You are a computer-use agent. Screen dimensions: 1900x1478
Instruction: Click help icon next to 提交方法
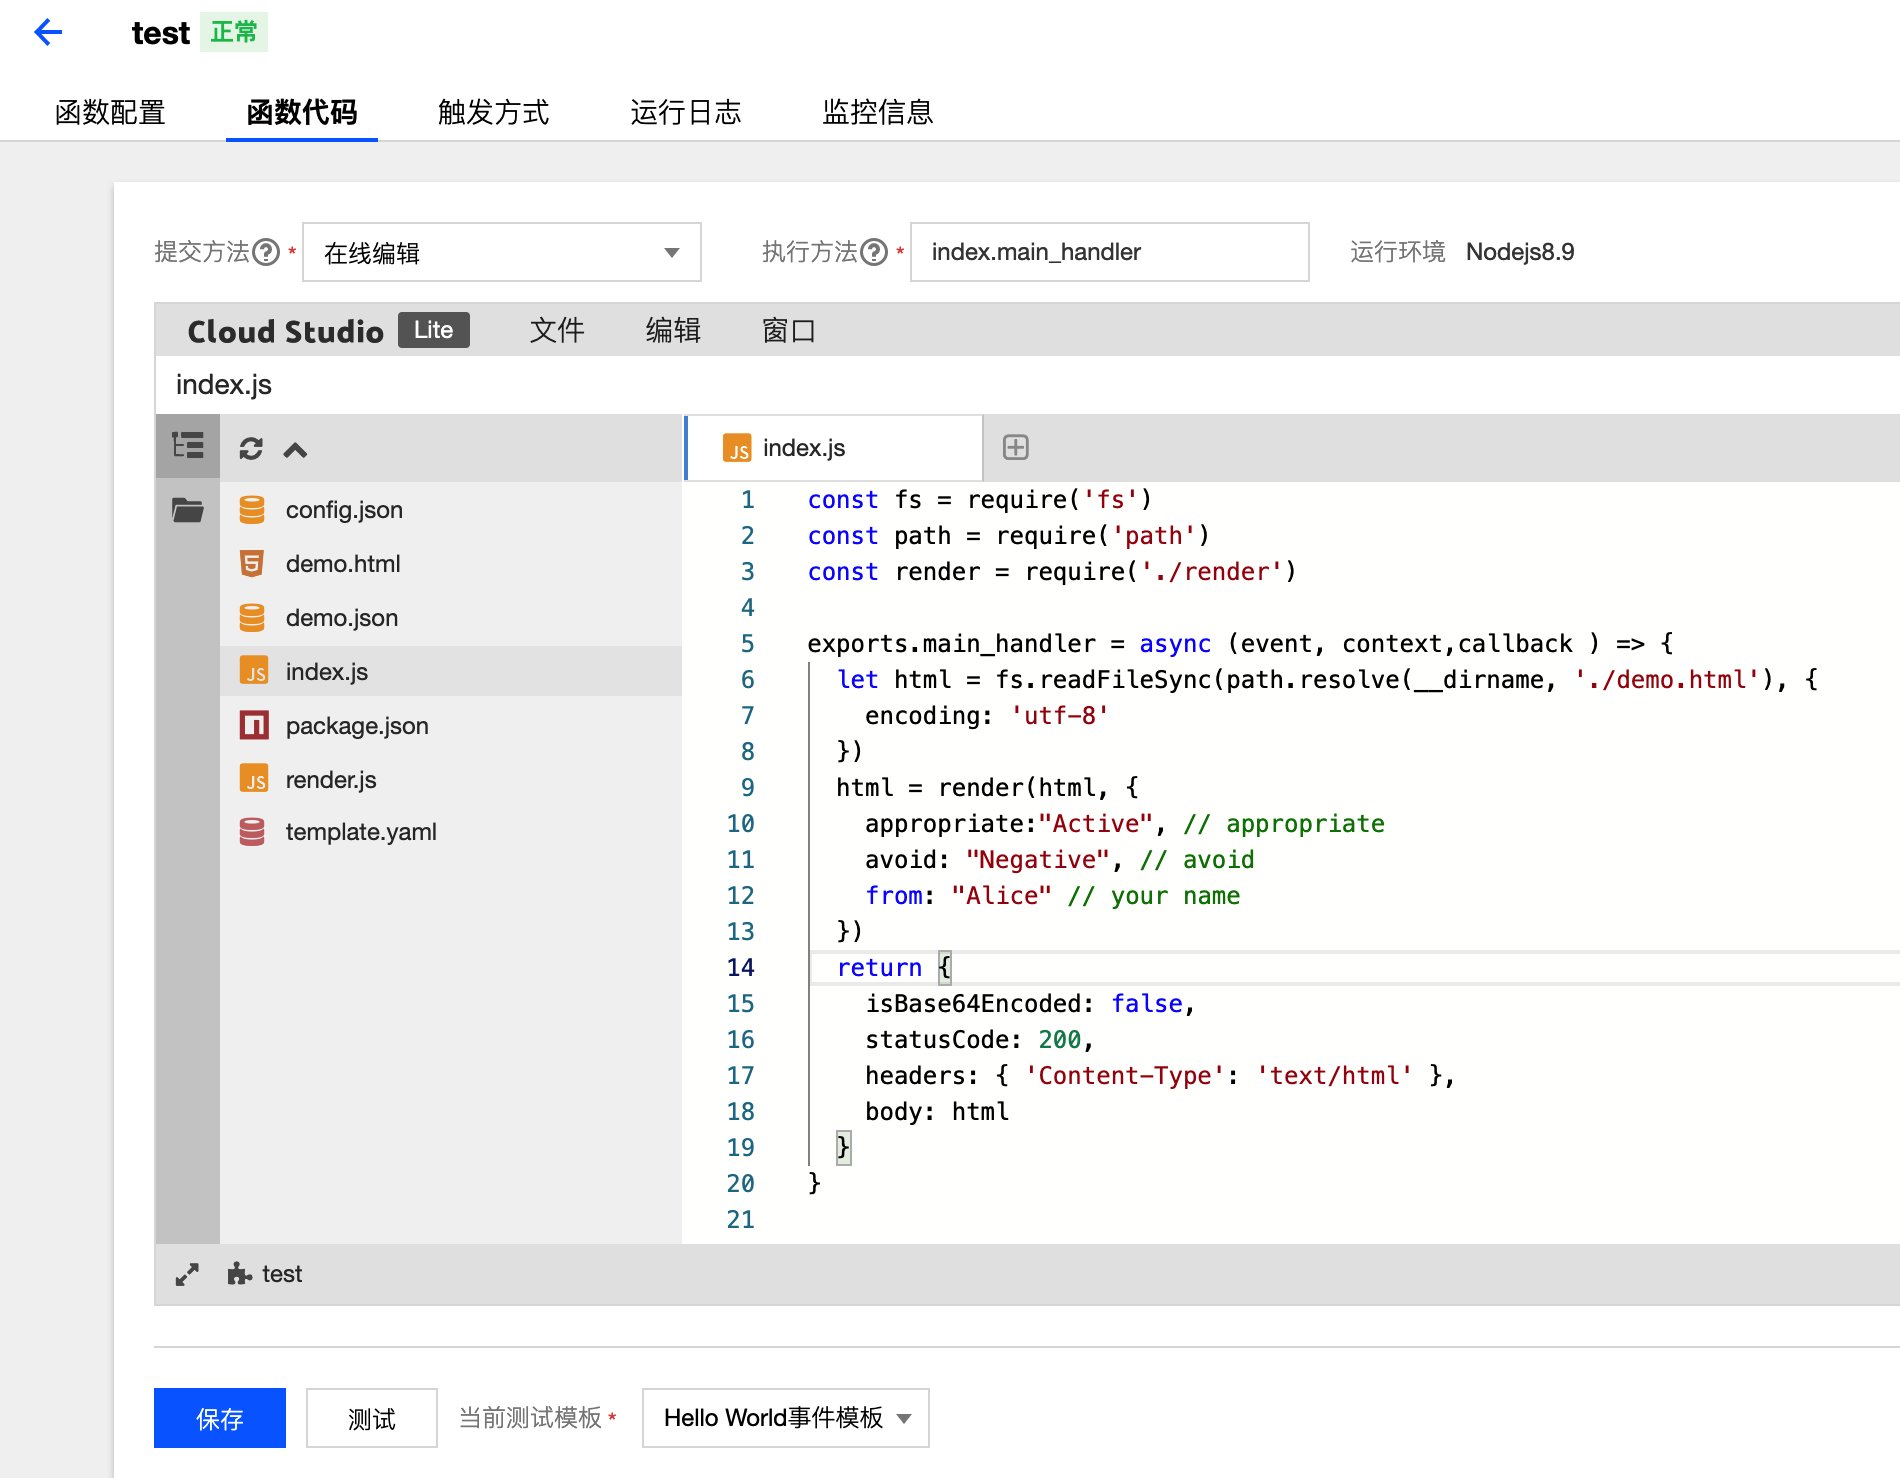tap(266, 252)
